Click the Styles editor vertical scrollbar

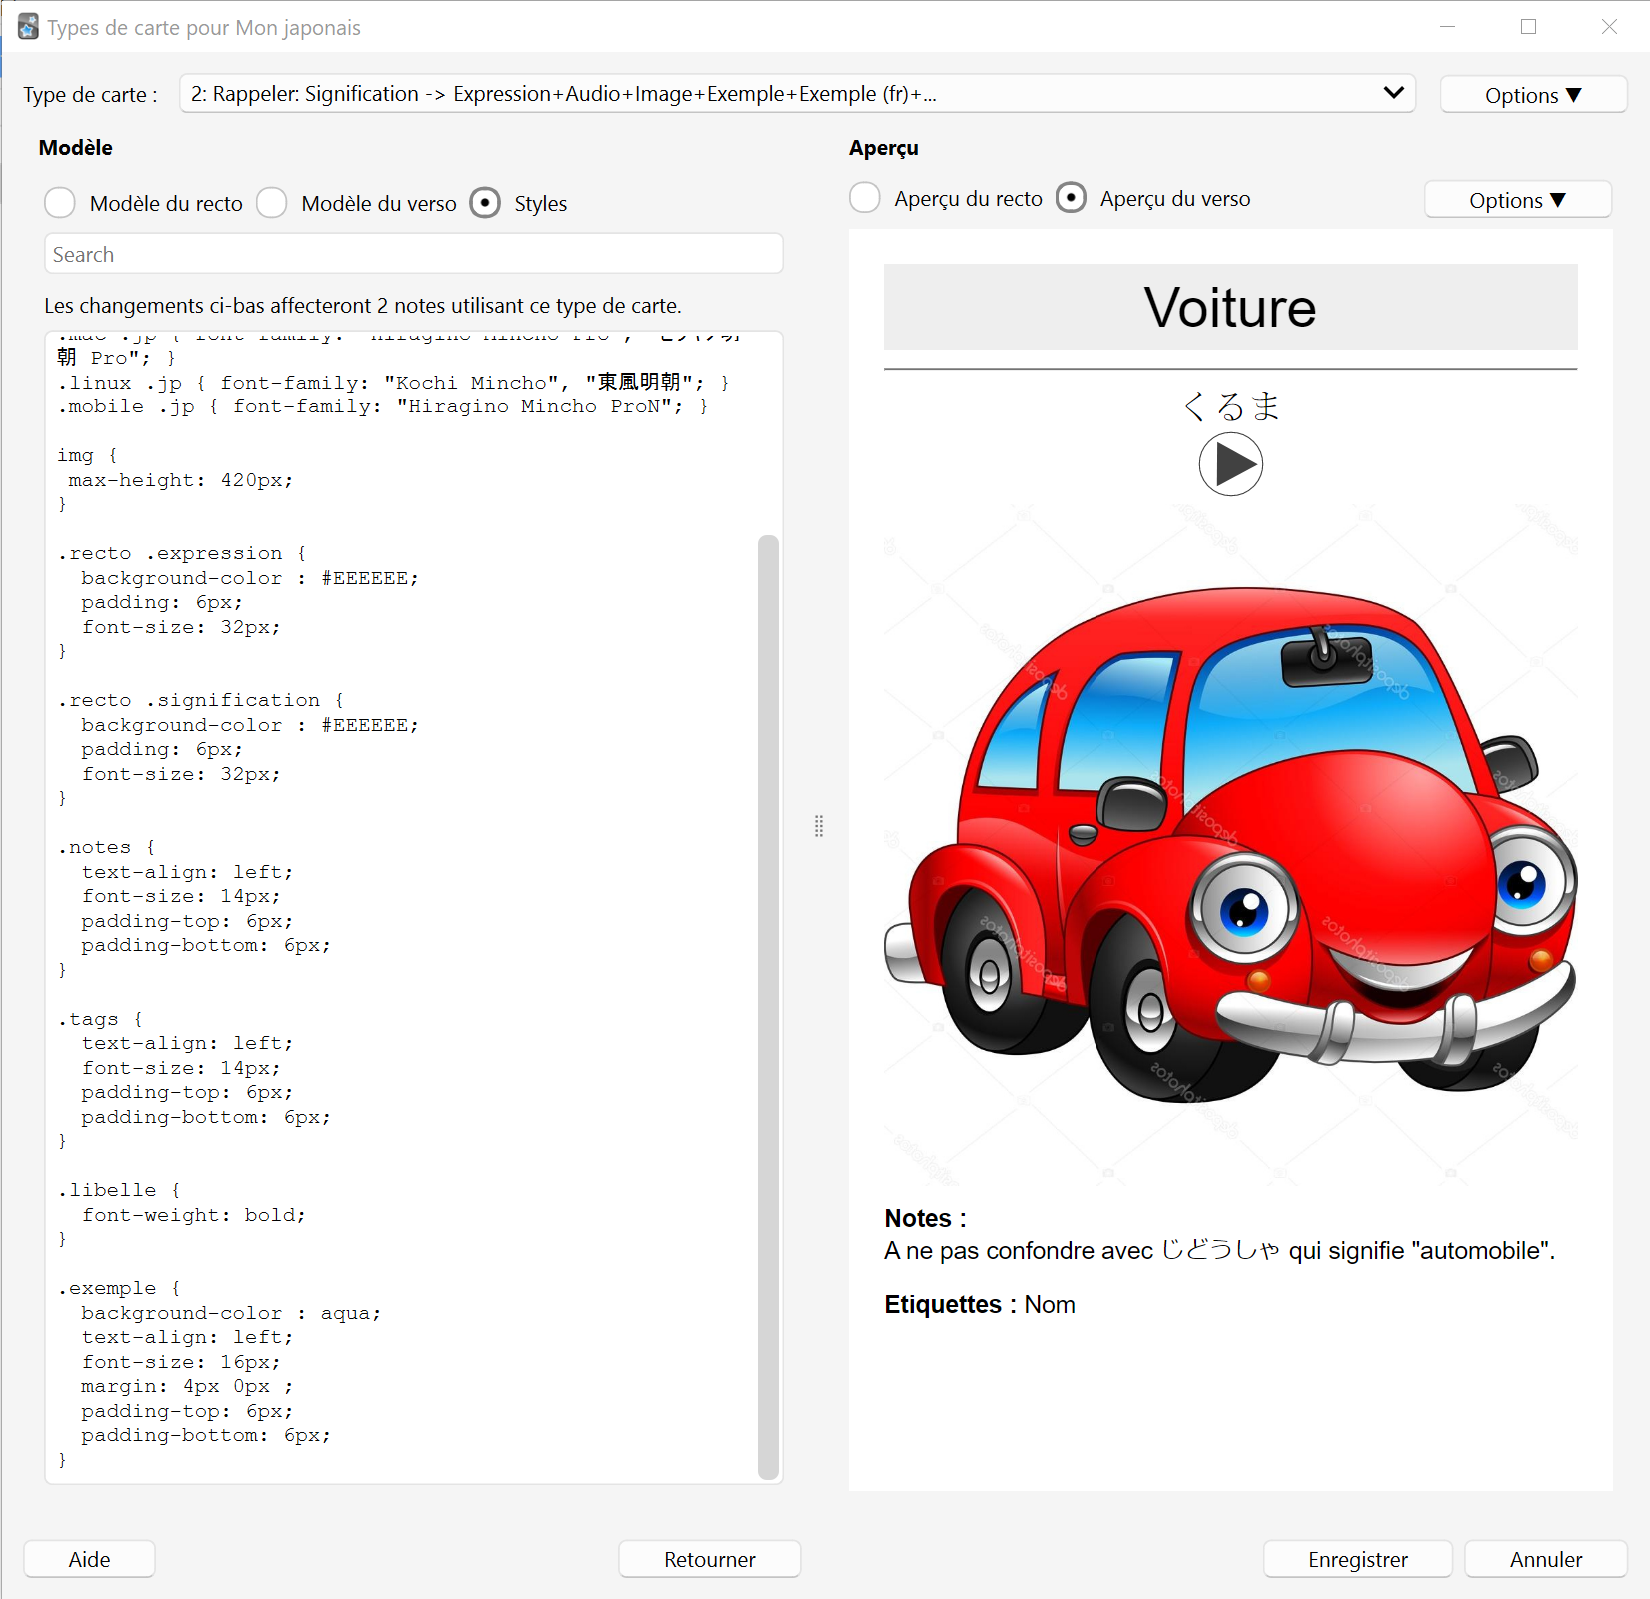[768, 1006]
